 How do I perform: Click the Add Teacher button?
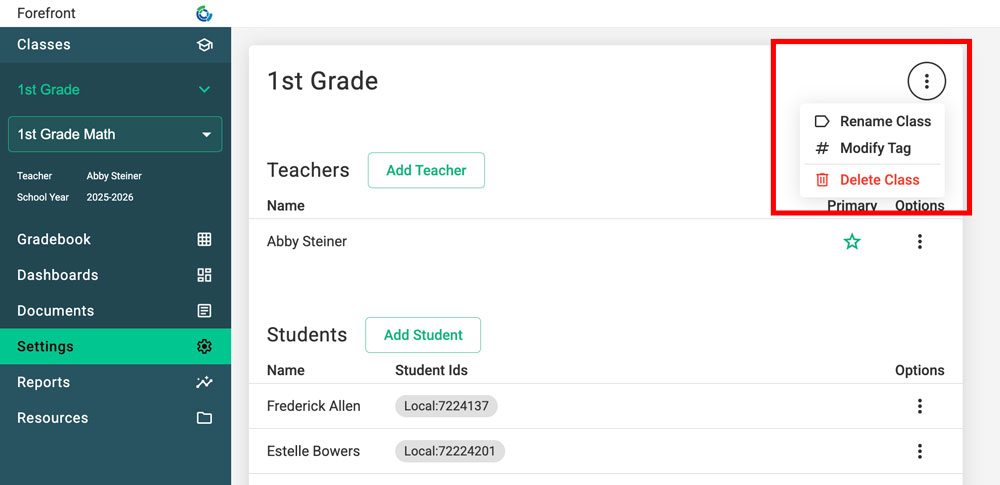coord(426,170)
